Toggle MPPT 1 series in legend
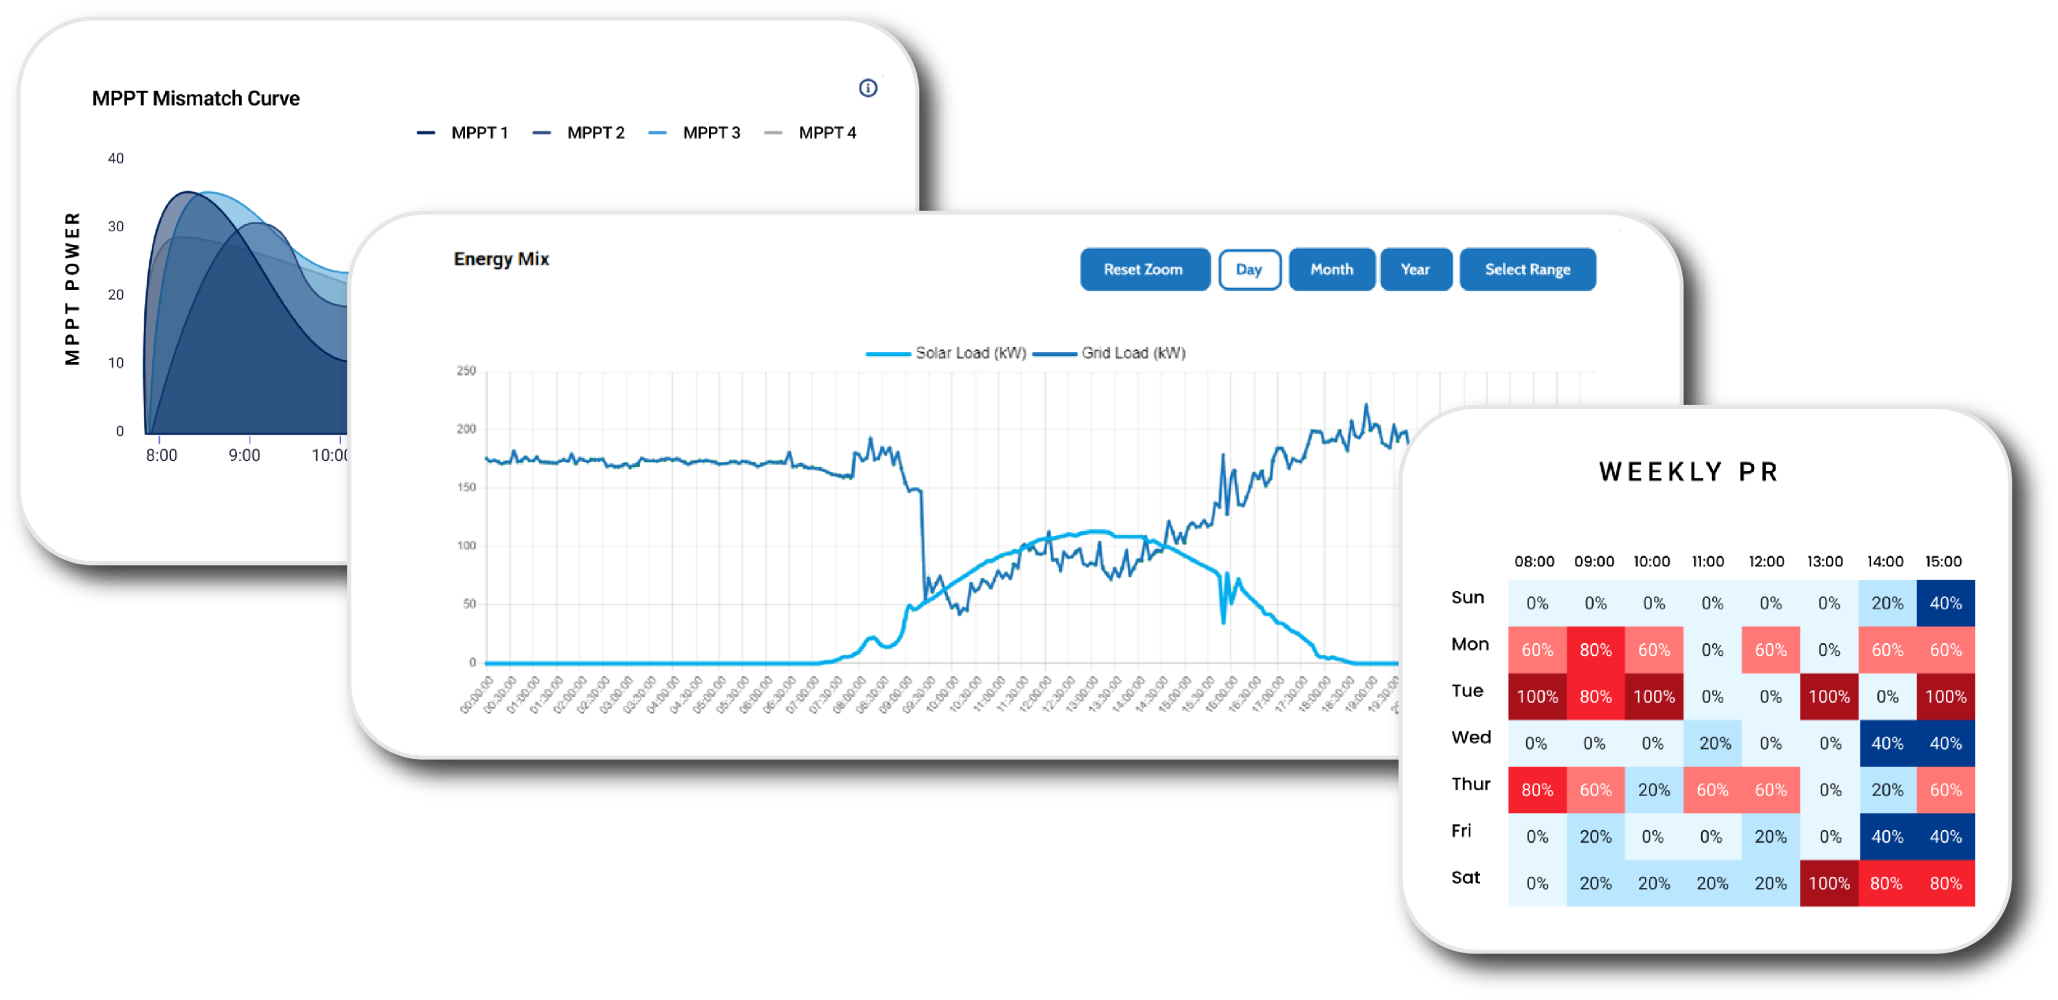The height and width of the screenshot is (1000, 2058). [462, 133]
